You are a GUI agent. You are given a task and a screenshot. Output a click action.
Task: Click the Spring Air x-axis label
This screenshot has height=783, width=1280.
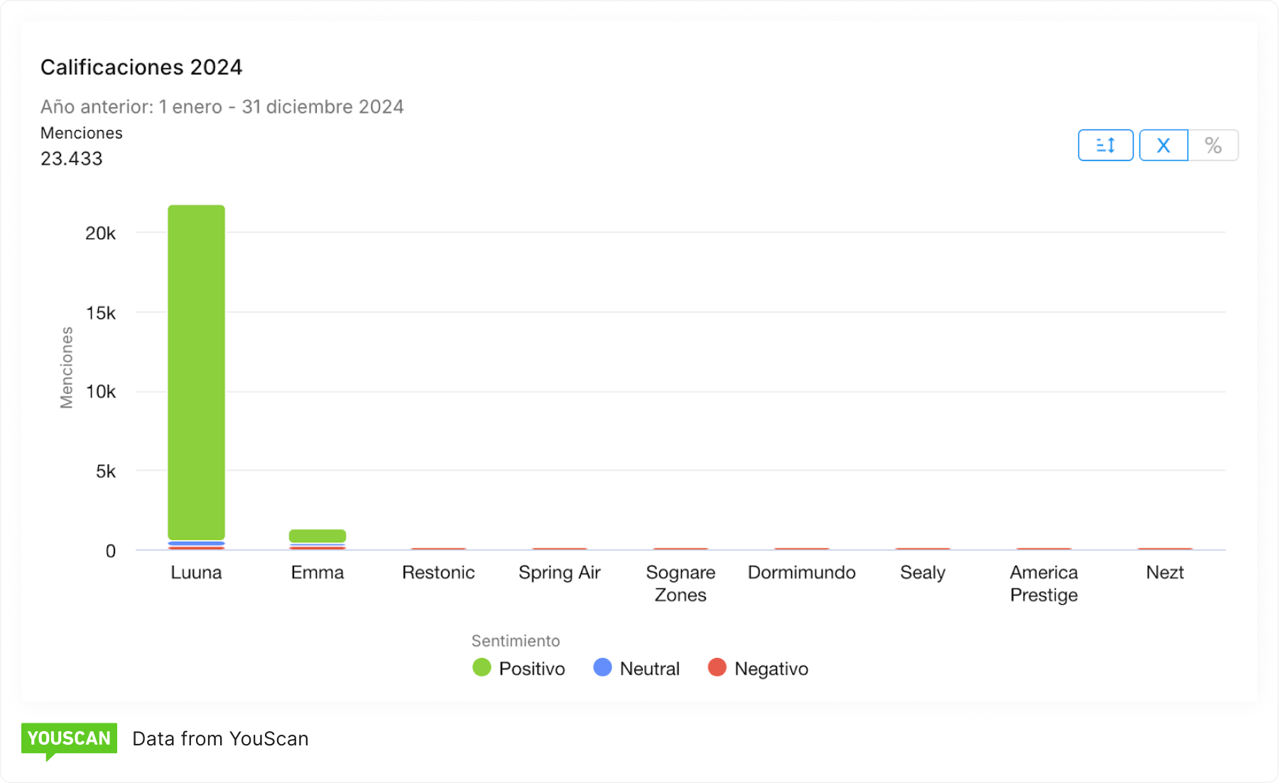[x=559, y=573]
